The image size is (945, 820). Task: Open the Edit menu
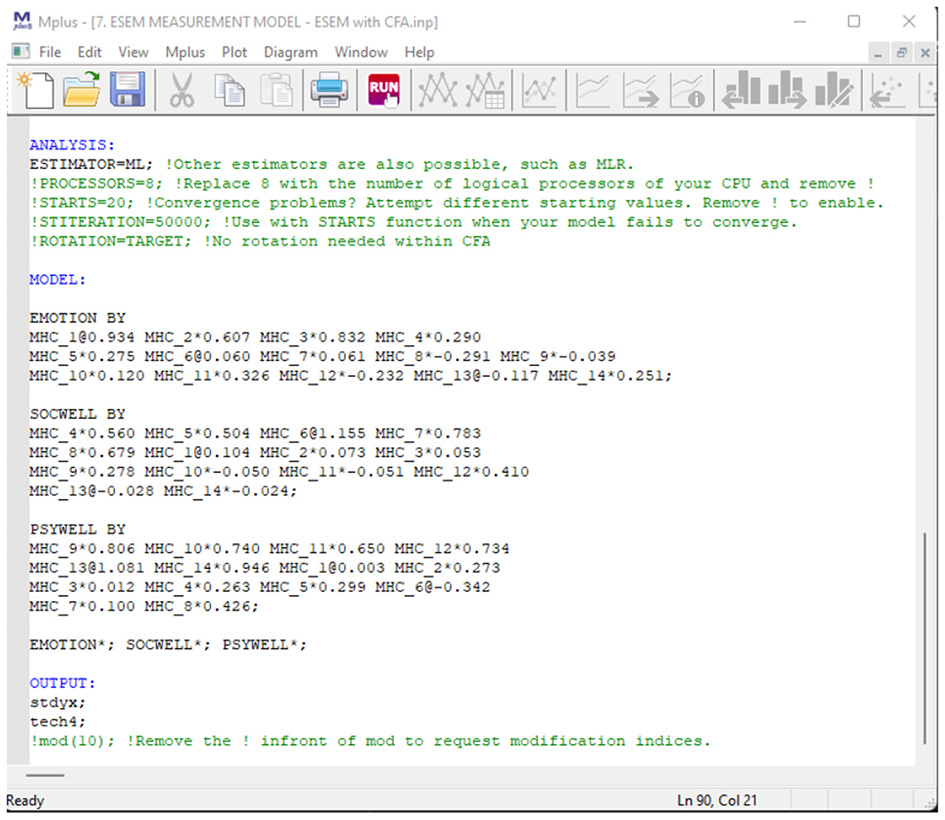pos(90,52)
